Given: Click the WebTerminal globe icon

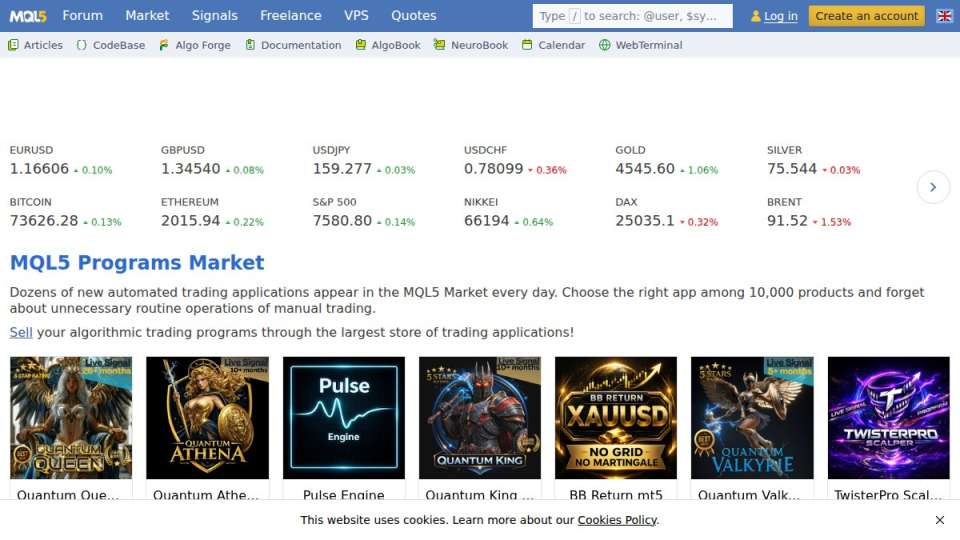Looking at the screenshot, I should 604,45.
